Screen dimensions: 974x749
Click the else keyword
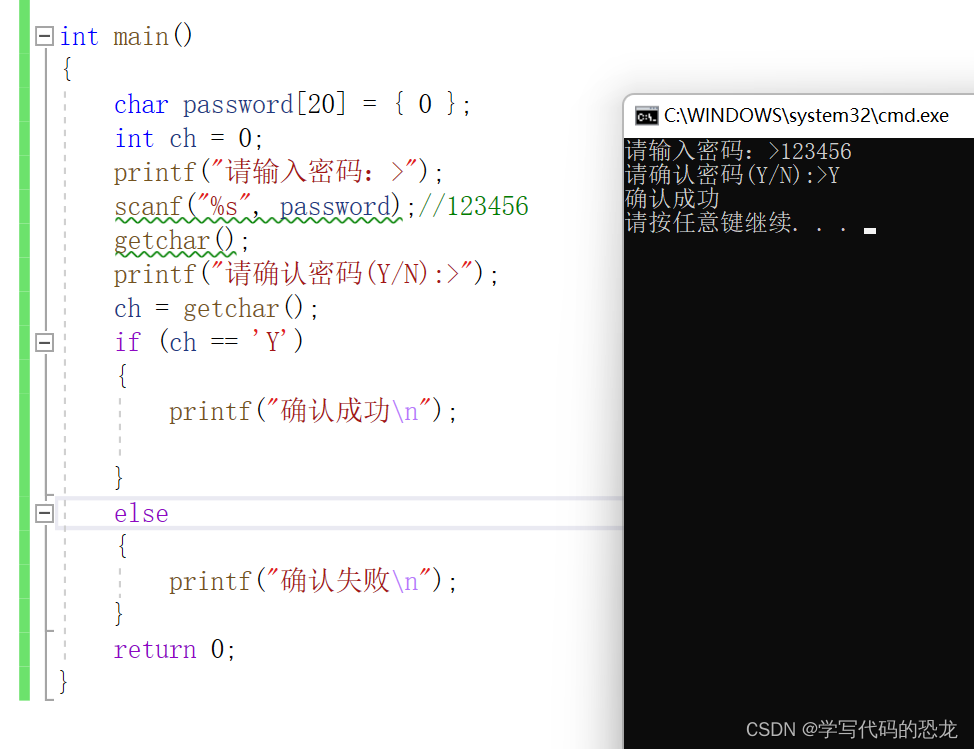[x=141, y=514]
